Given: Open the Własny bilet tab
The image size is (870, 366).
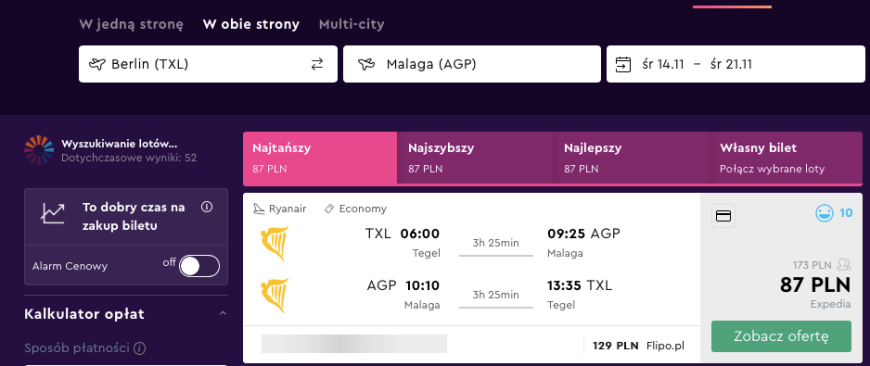Looking at the screenshot, I should pyautogui.click(x=786, y=157).
